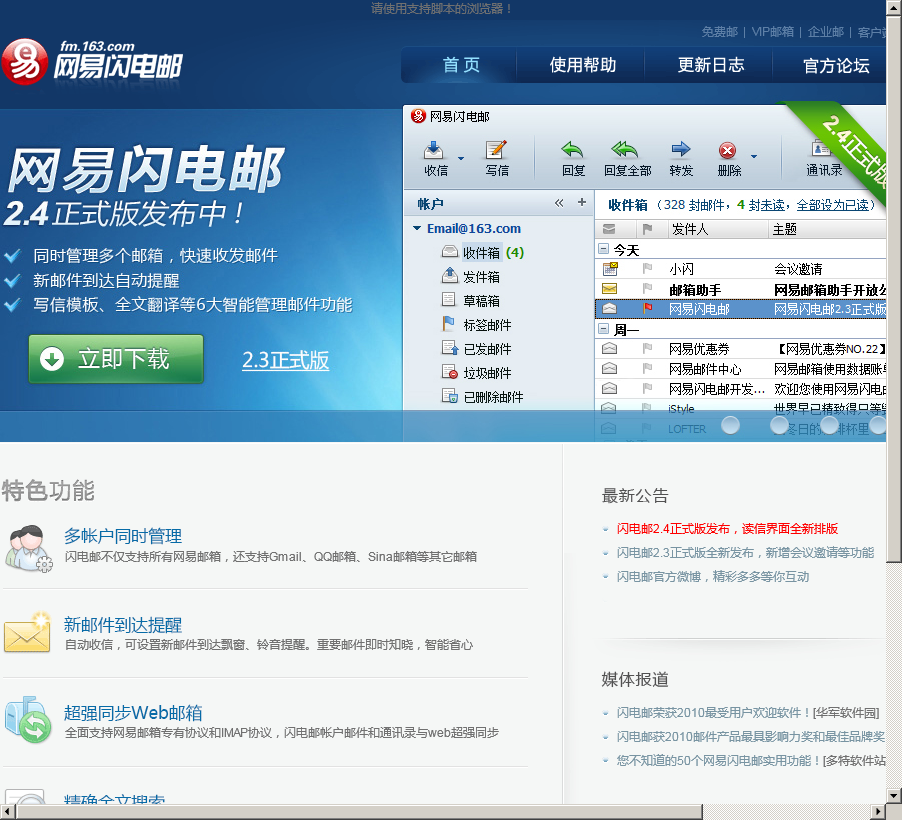Viewport: 902px width, 820px height.
Task: Click the new mail envelope feature icon
Action: click(28, 632)
